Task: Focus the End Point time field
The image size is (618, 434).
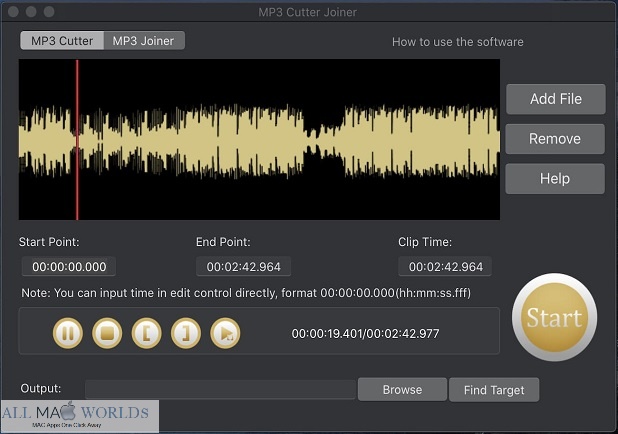Action: [244, 267]
